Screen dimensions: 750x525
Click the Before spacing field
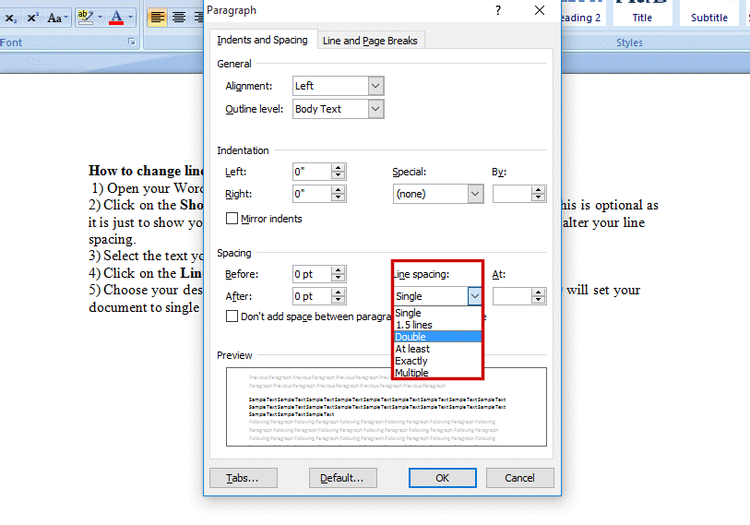(312, 274)
